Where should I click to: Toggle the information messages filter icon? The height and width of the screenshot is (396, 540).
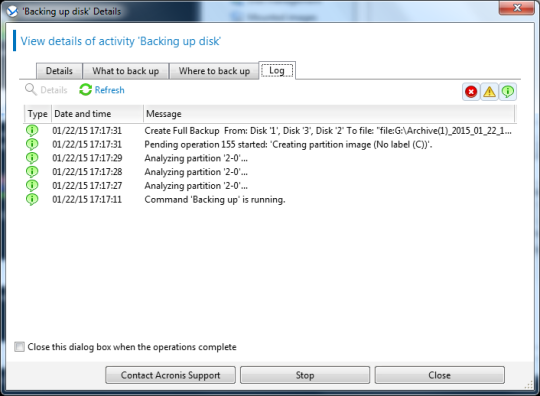coord(508,92)
